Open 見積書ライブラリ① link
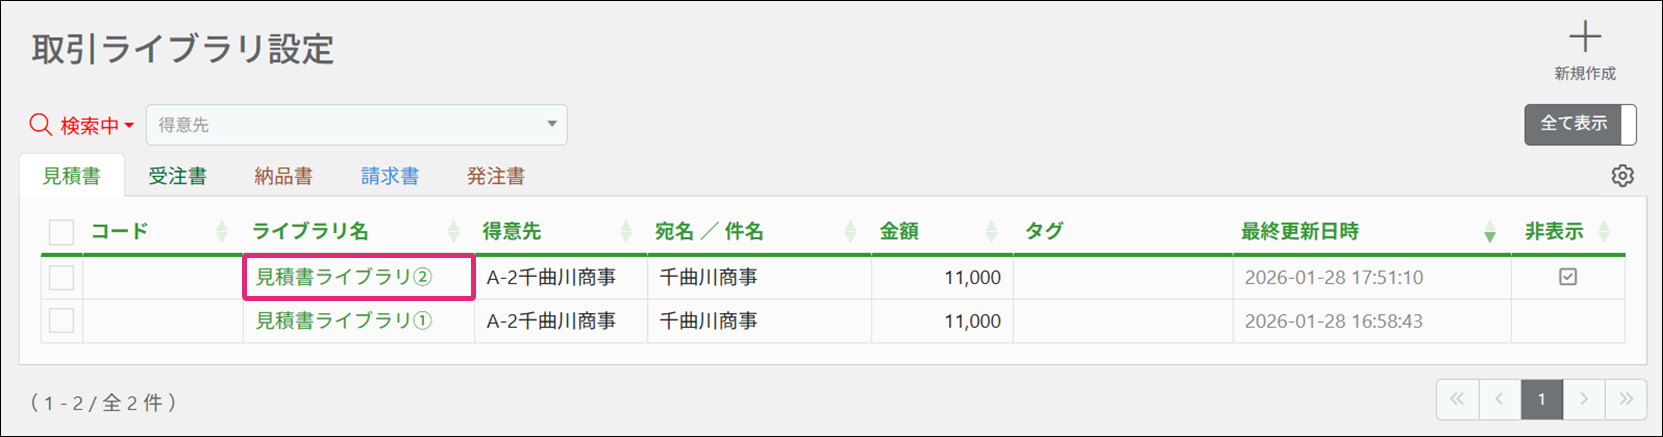The image size is (1663, 437). coord(343,321)
